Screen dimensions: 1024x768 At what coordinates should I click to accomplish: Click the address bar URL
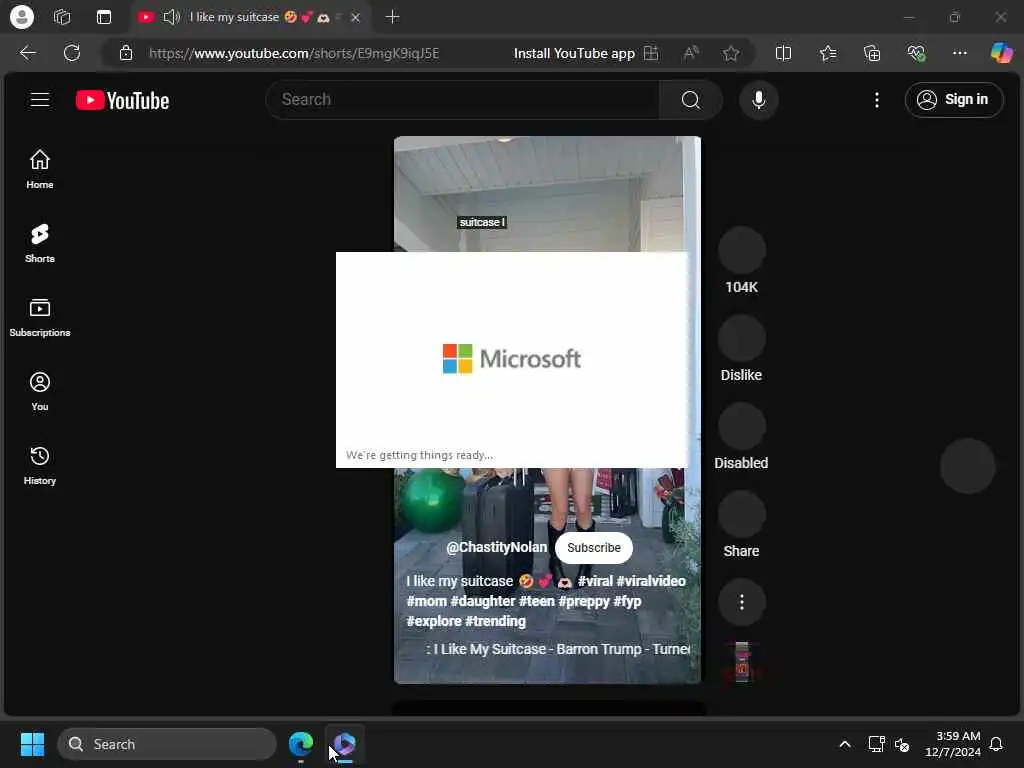tap(294, 54)
